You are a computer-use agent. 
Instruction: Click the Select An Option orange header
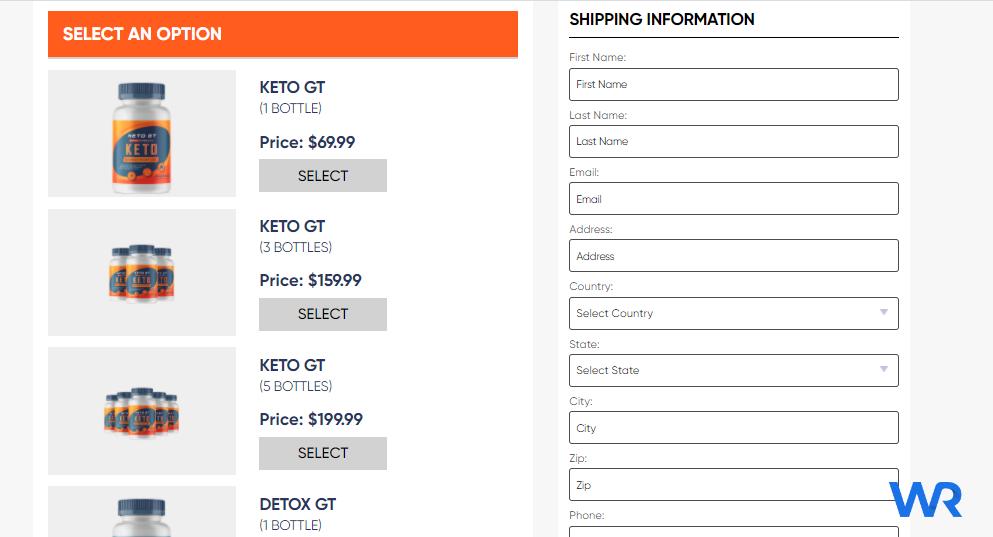[x=283, y=34]
